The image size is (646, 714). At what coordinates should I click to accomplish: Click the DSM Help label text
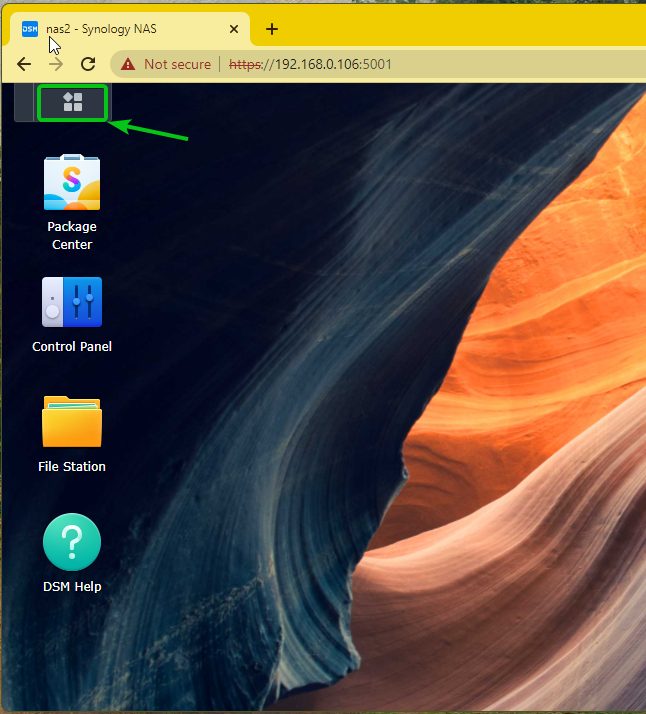72,586
